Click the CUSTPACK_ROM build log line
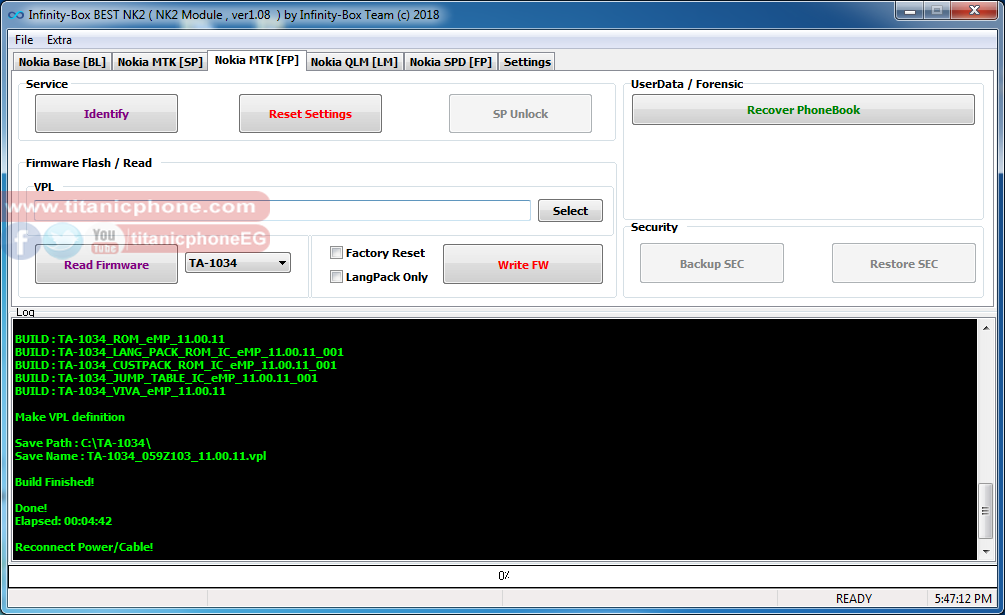Screen dimensions: 1005x615 click(176, 365)
